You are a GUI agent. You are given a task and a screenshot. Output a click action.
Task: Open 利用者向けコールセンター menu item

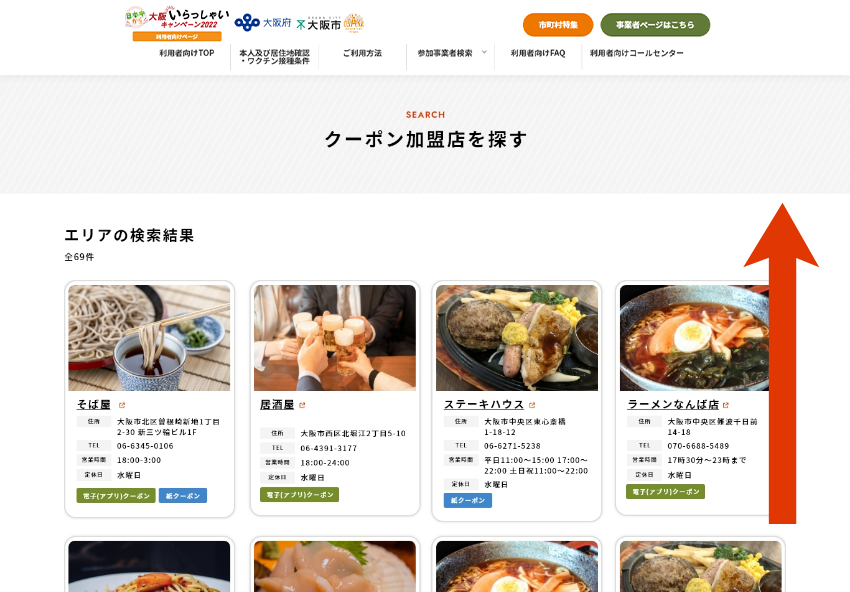[x=636, y=53]
